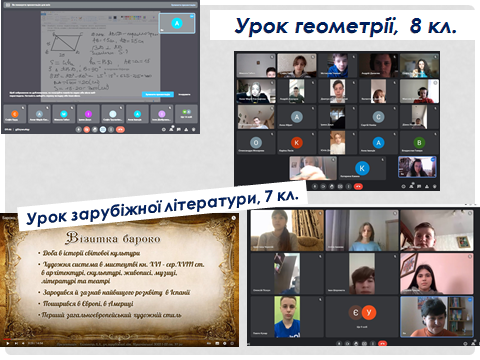Play the baroque slideshow video

[8, 343]
